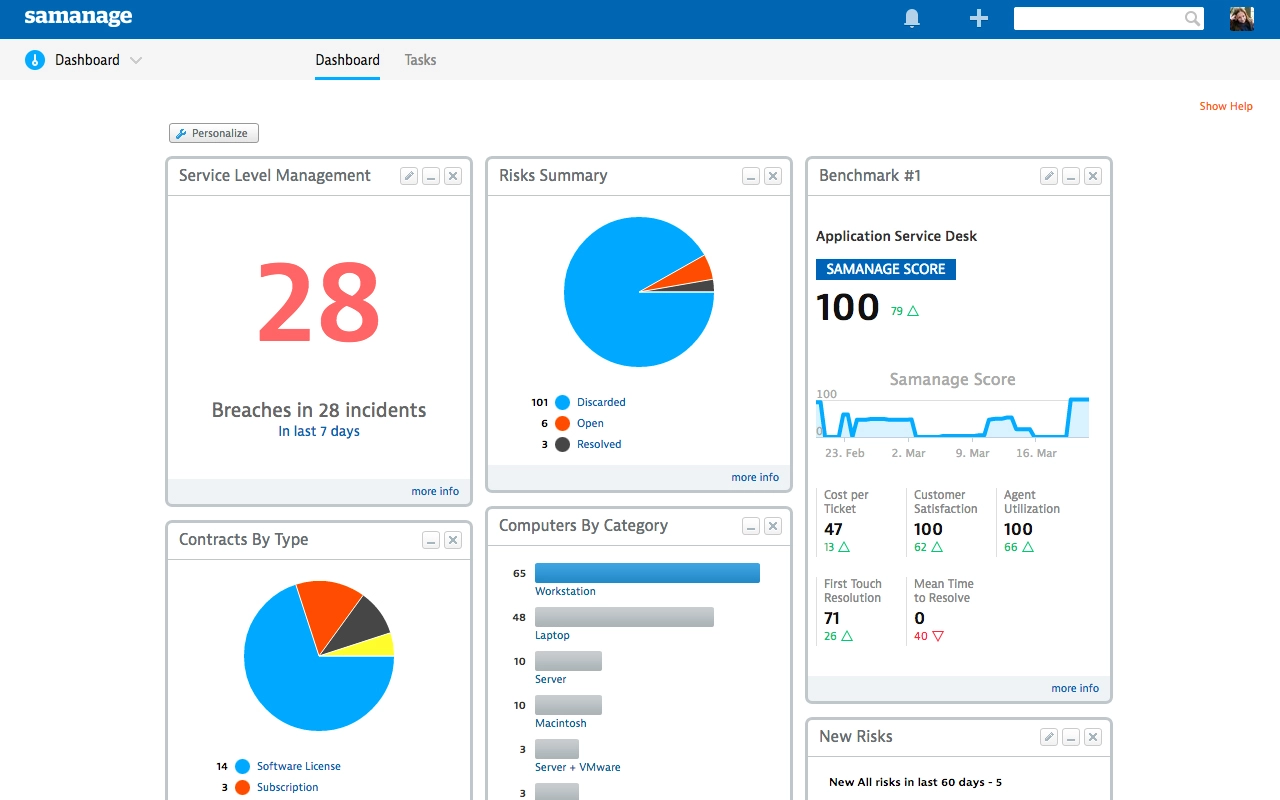Open more info for Benchmark #1
1280x800 pixels.
1075,688
